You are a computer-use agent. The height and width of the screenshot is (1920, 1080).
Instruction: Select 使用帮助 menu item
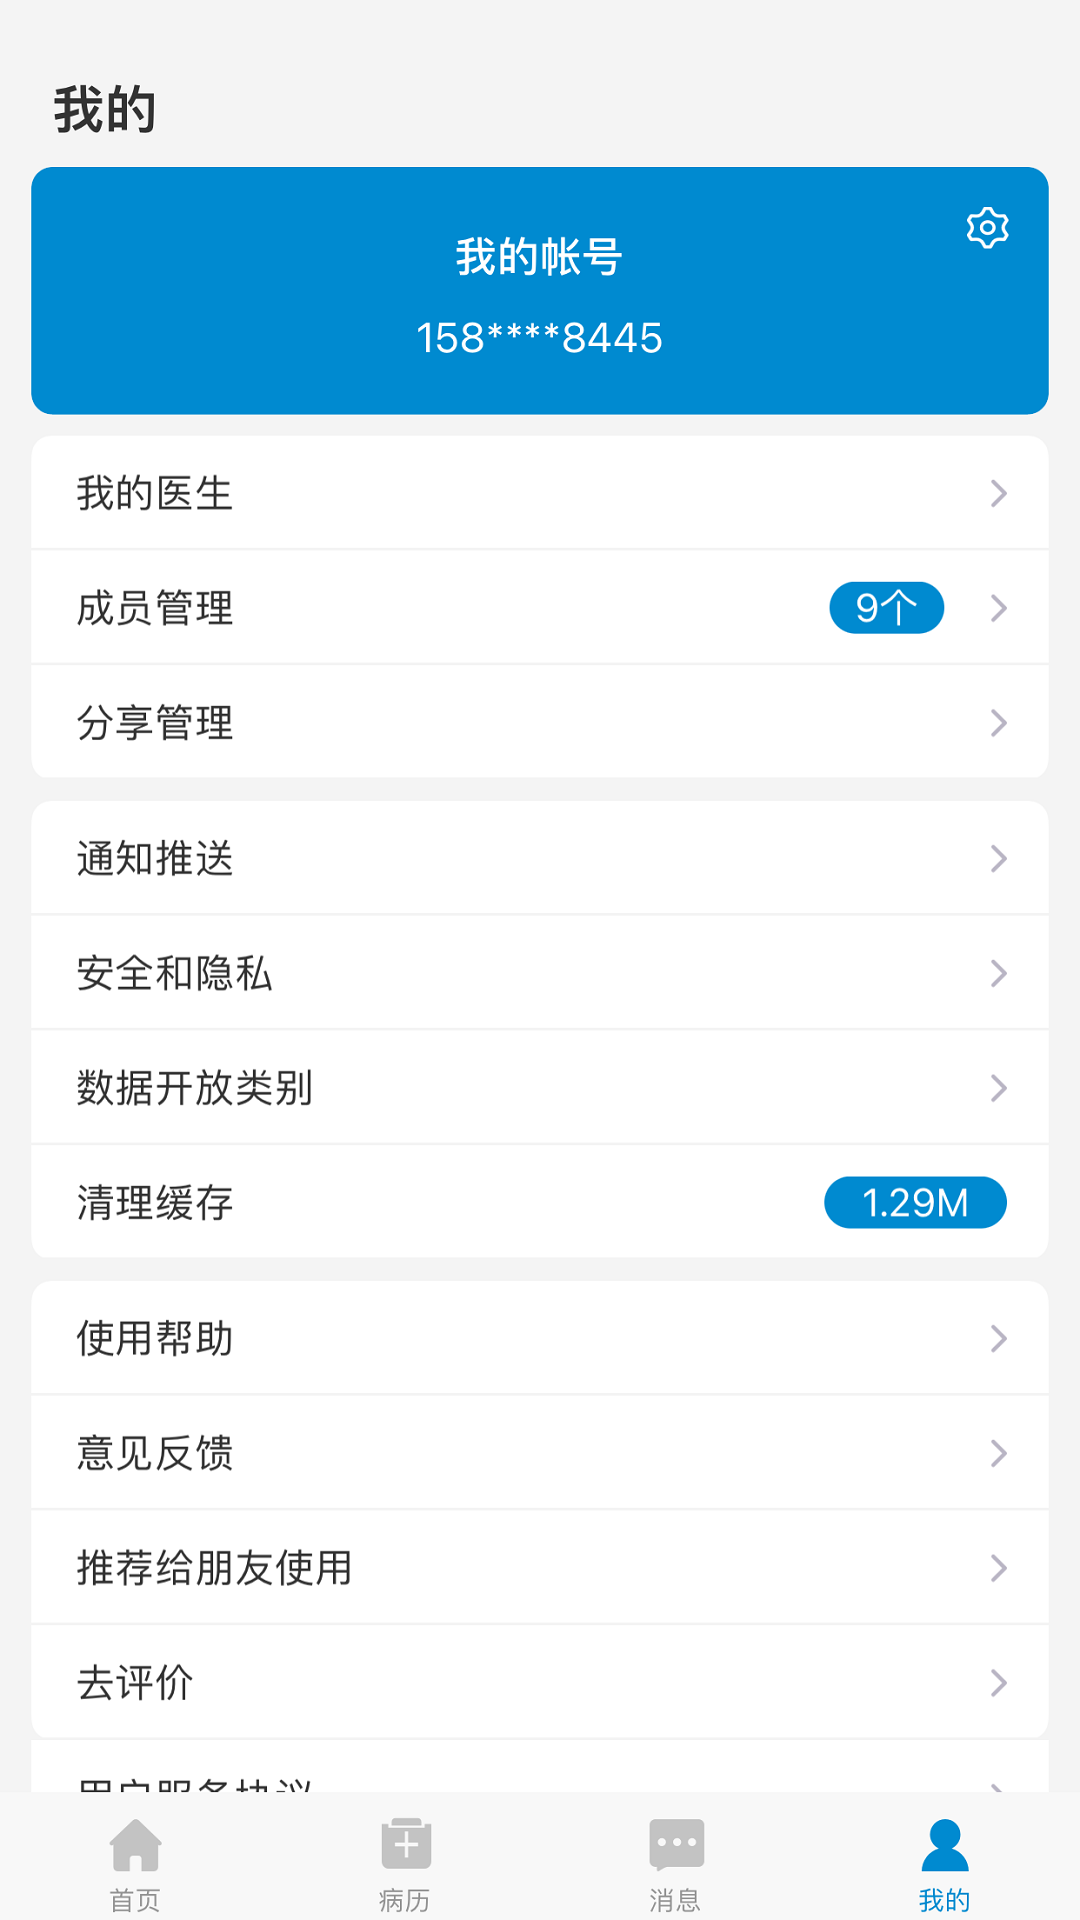click(155, 1338)
